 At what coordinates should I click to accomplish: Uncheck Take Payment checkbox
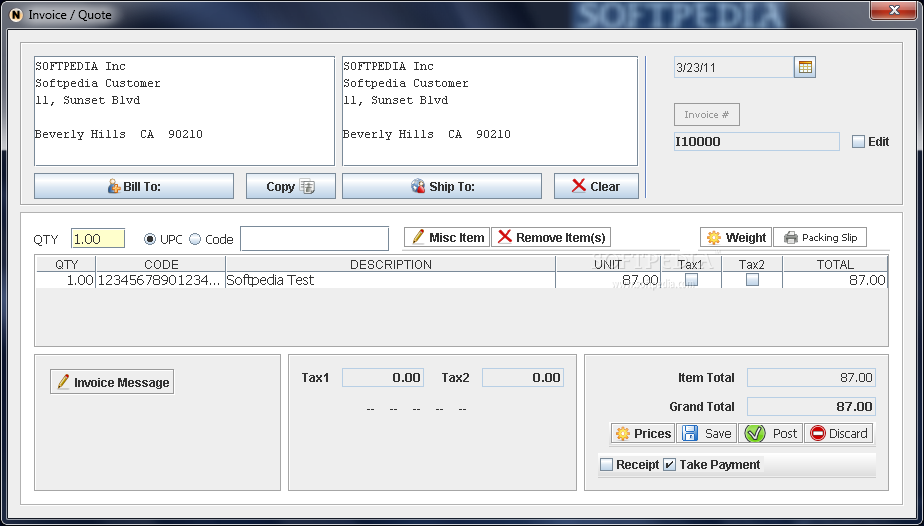tap(669, 465)
